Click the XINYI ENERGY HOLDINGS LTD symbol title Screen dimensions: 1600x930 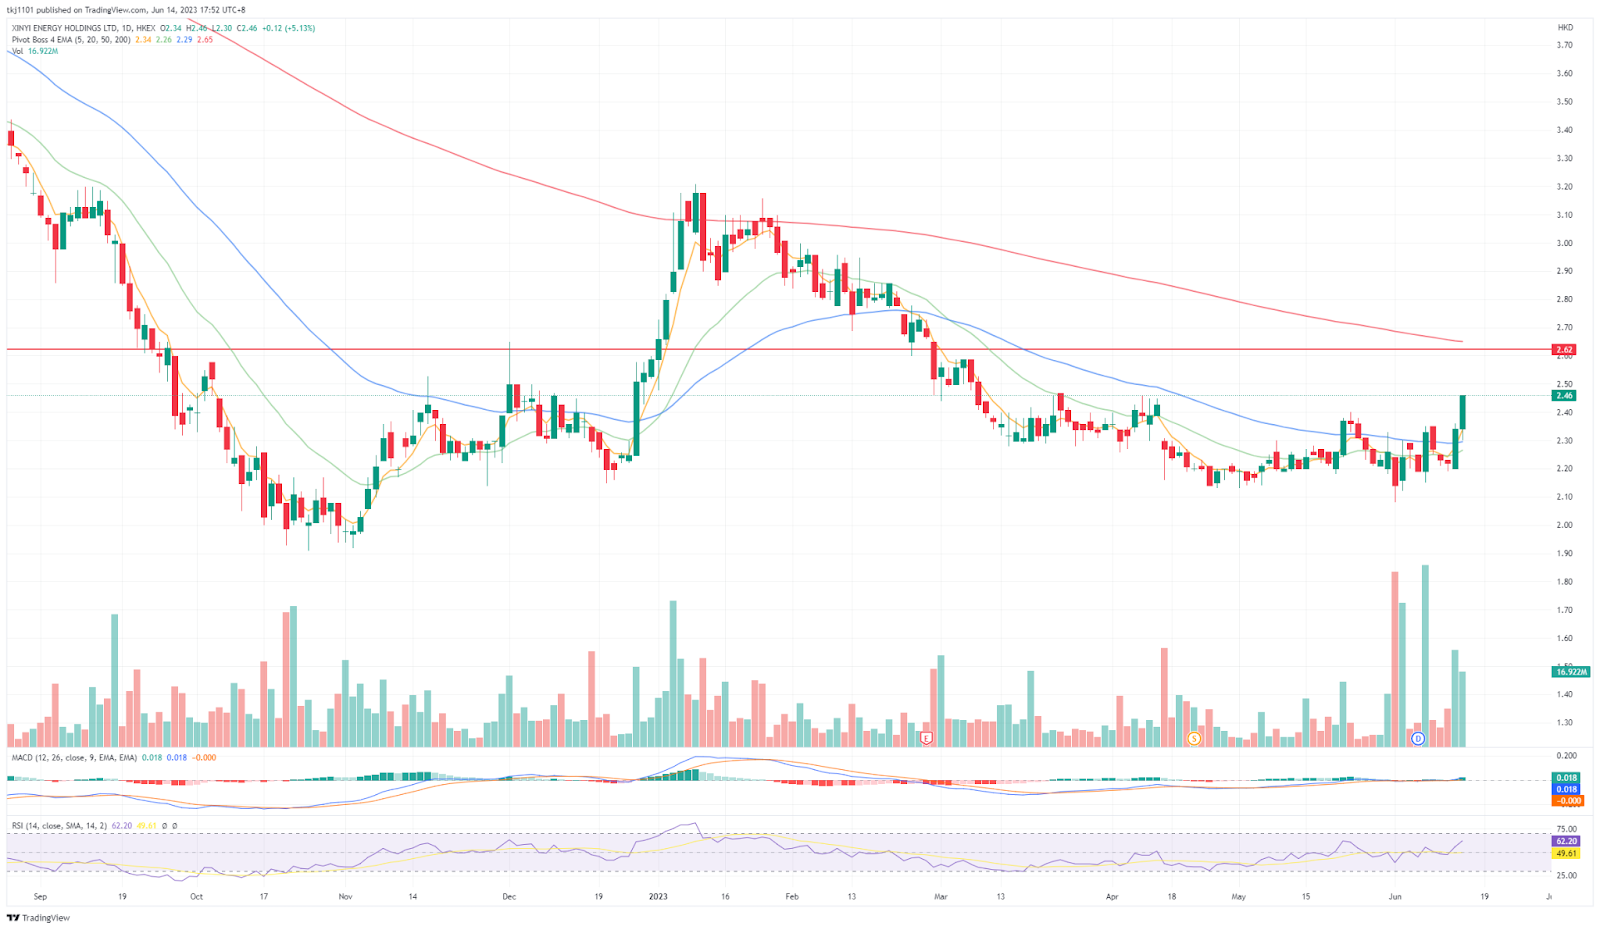point(64,28)
